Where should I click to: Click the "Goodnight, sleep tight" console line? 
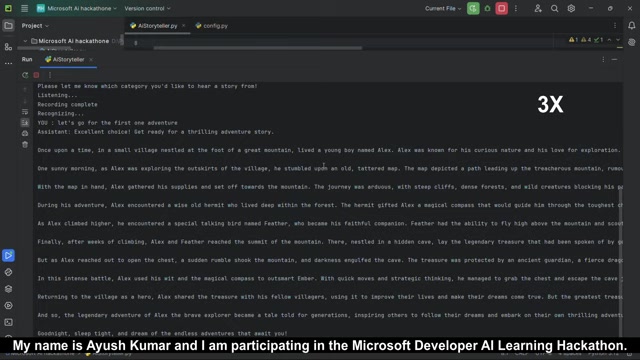click(162, 333)
